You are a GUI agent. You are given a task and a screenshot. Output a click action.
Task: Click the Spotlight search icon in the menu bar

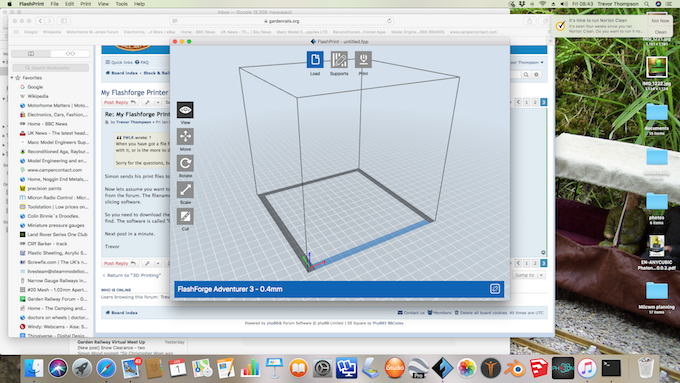tap(647, 4)
